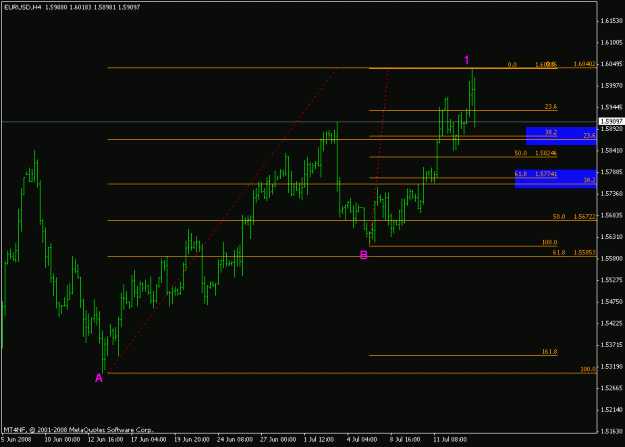The width and height of the screenshot is (625, 447).
Task: Click the lower blue rectangle zone
Action: [556, 179]
